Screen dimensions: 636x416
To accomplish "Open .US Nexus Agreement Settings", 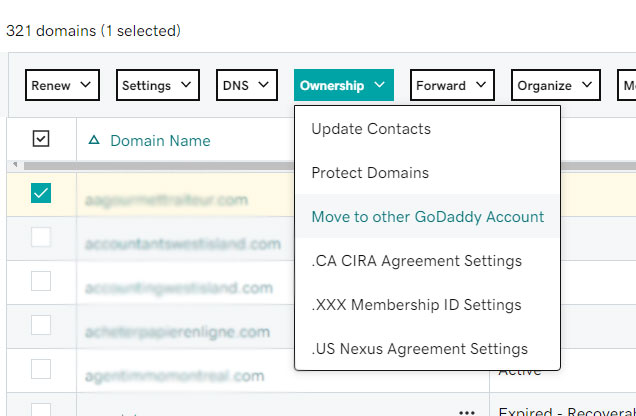I will click(x=419, y=349).
